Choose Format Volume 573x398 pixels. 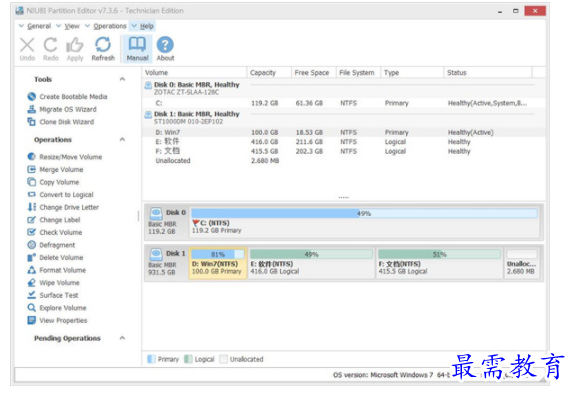point(57,270)
